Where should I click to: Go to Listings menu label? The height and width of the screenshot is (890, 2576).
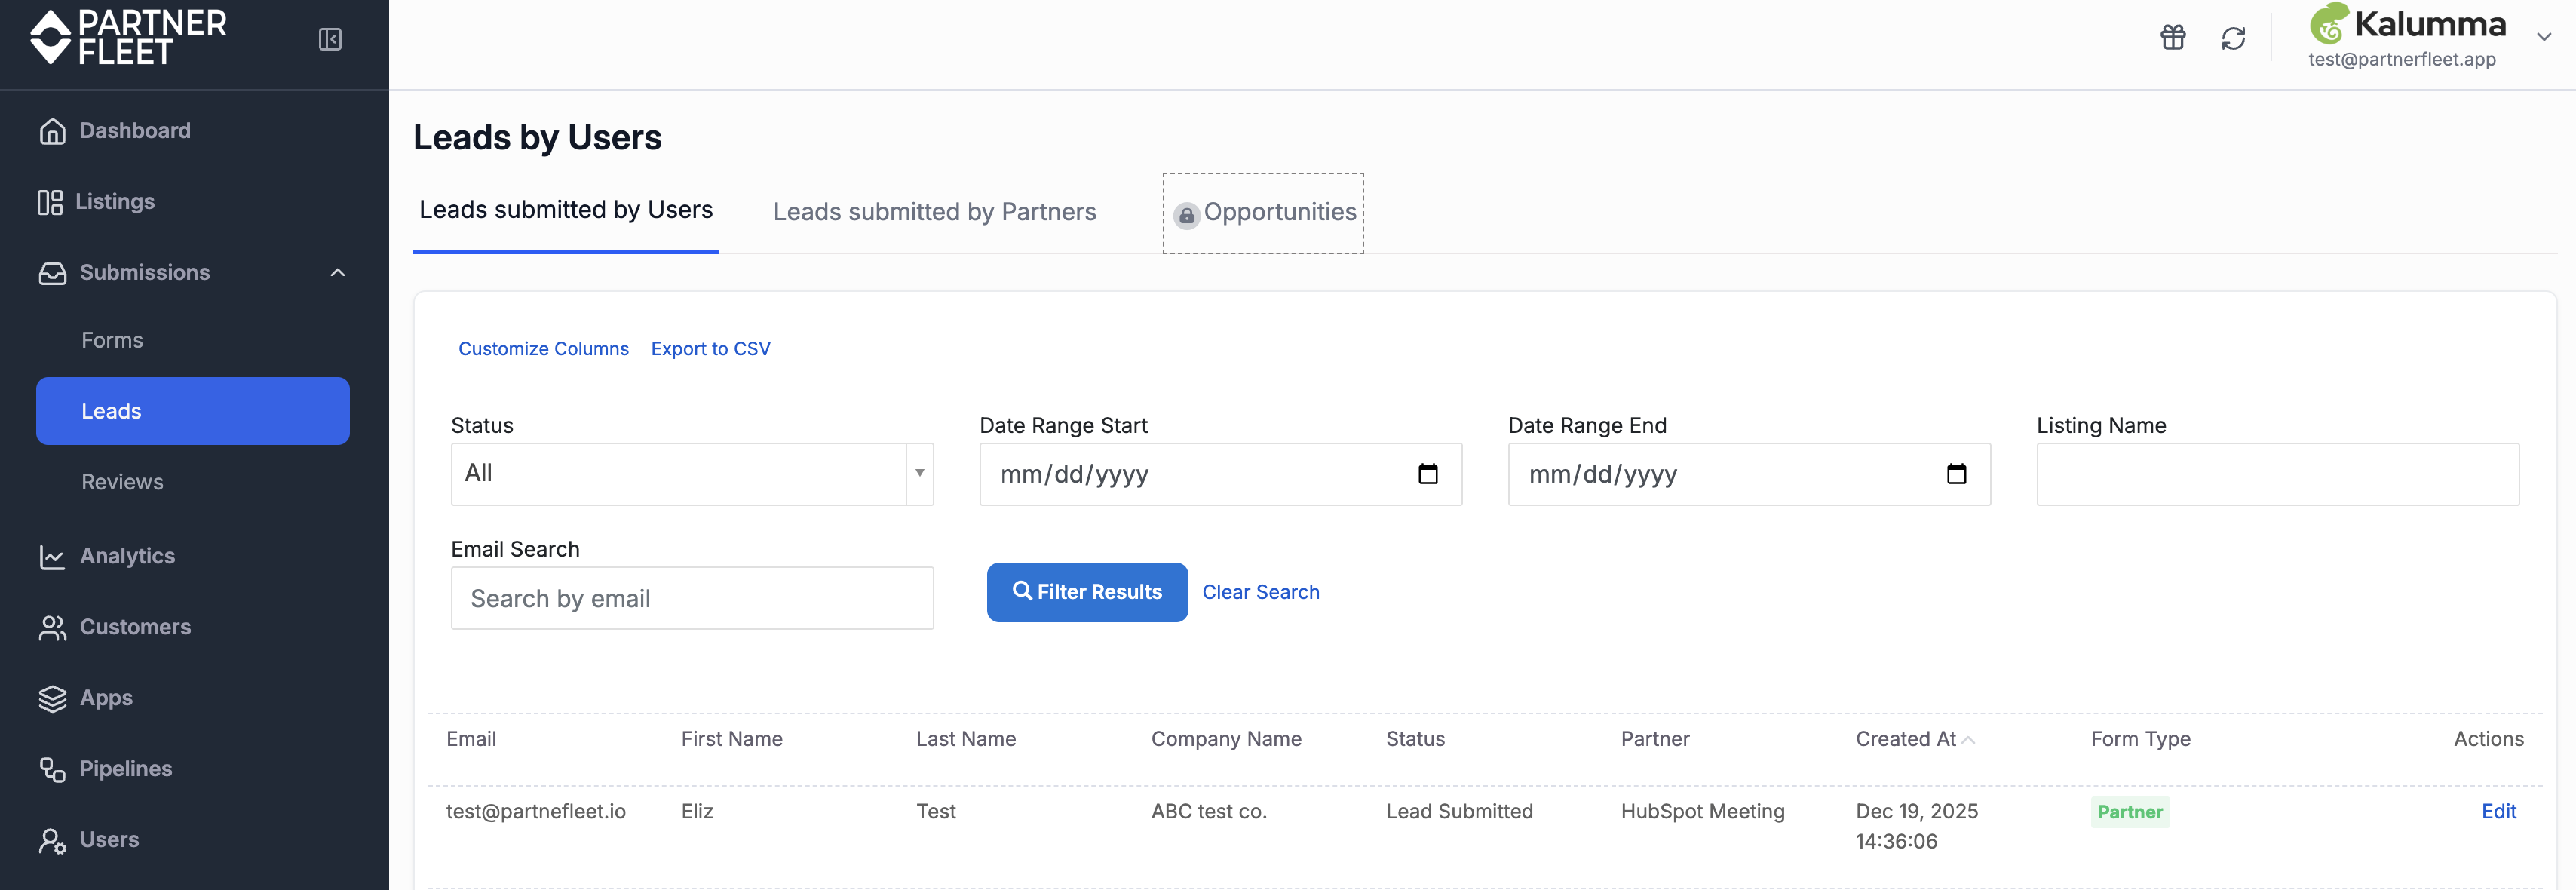click(x=115, y=202)
